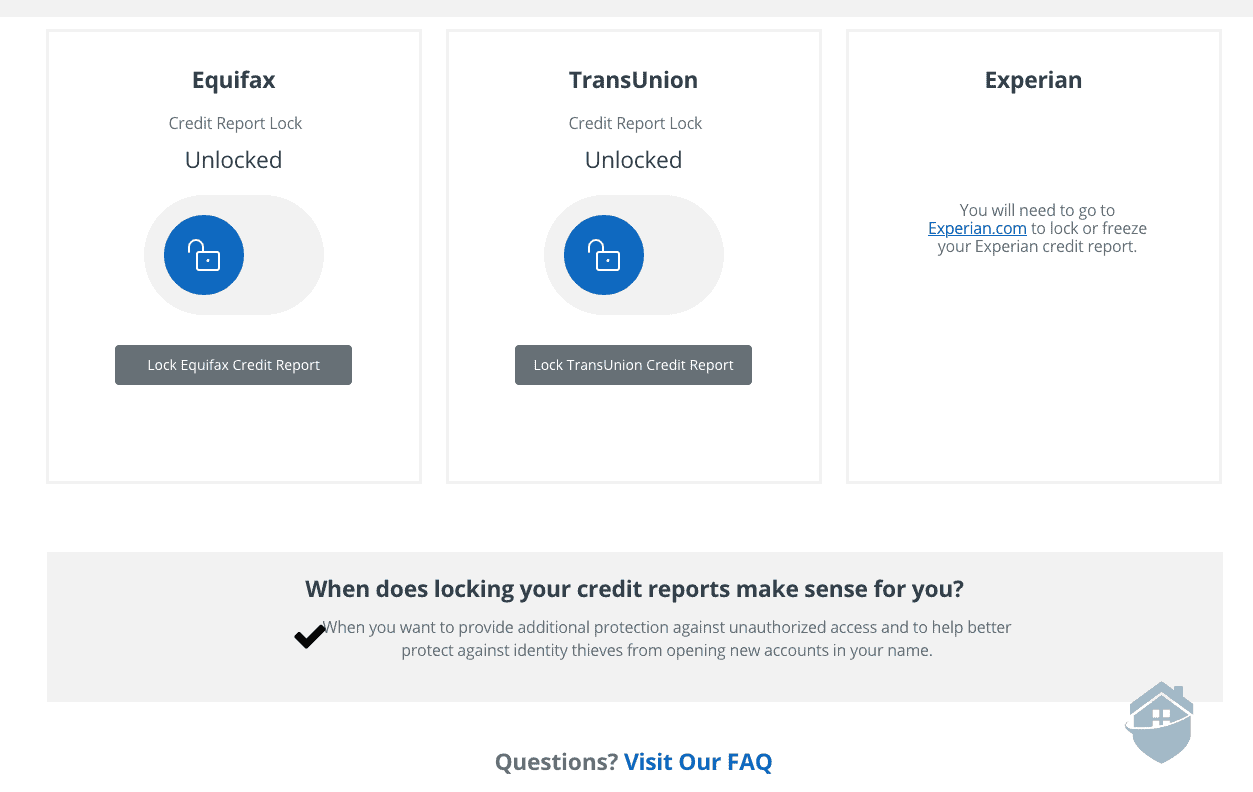1253x792 pixels.
Task: Click the Equifax Unlocked status text
Action: coord(233,160)
